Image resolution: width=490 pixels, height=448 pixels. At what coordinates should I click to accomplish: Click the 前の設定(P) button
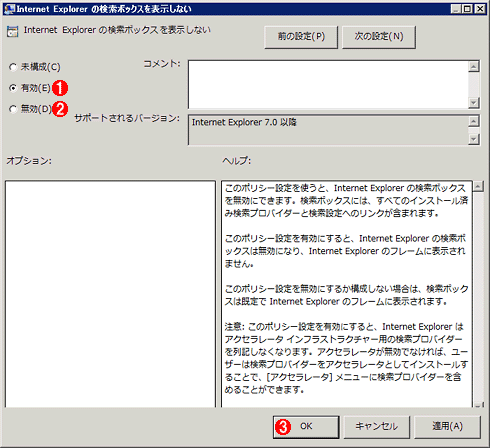(301, 37)
